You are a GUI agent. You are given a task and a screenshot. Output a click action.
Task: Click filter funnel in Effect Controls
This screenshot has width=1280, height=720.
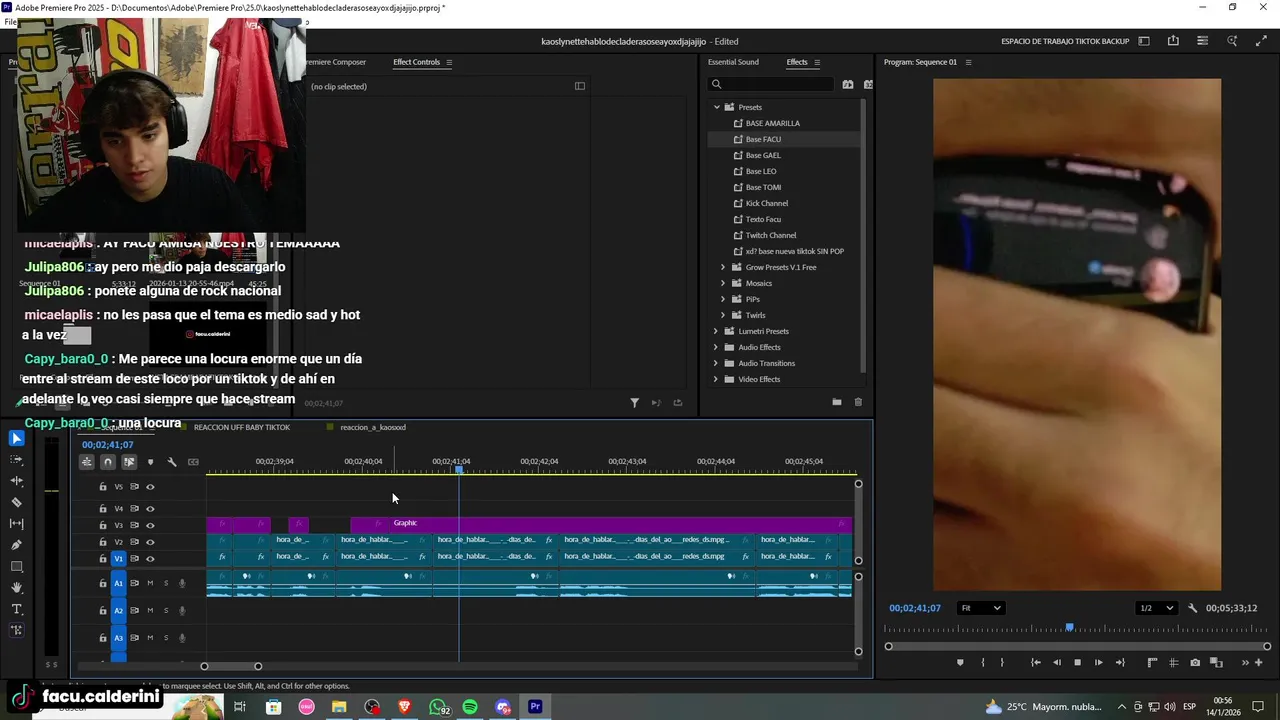point(634,403)
